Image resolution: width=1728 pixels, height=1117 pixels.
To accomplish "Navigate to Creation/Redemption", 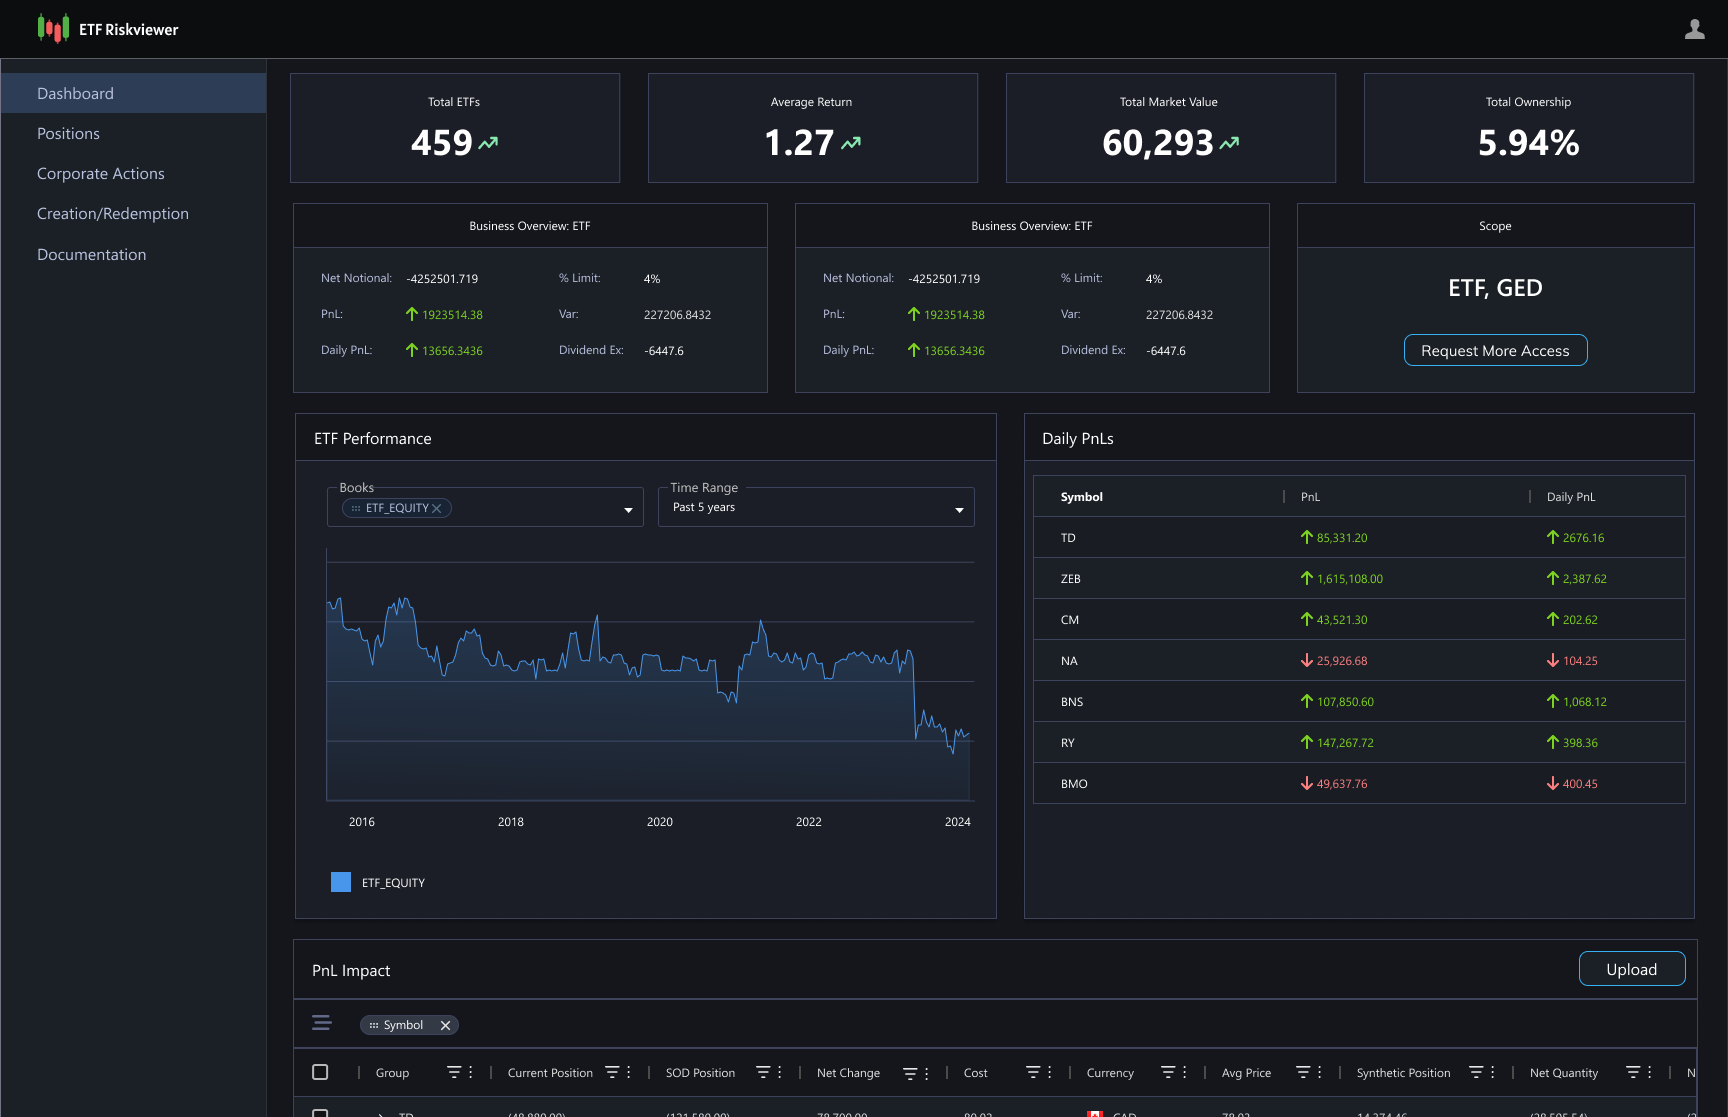I will 112,214.
